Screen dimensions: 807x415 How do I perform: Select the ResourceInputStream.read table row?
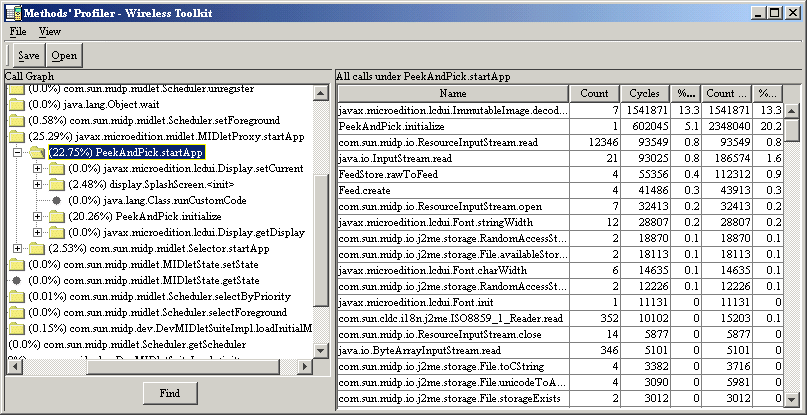560,142
